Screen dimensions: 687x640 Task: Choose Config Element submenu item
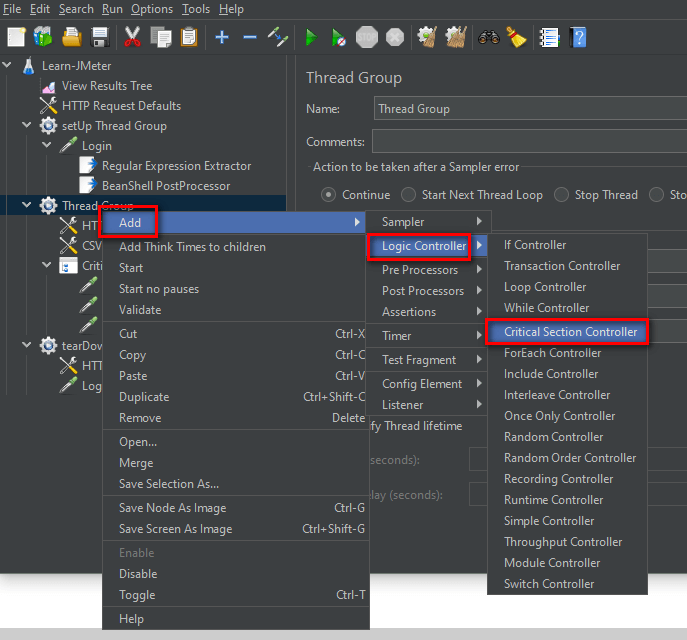[x=427, y=384]
